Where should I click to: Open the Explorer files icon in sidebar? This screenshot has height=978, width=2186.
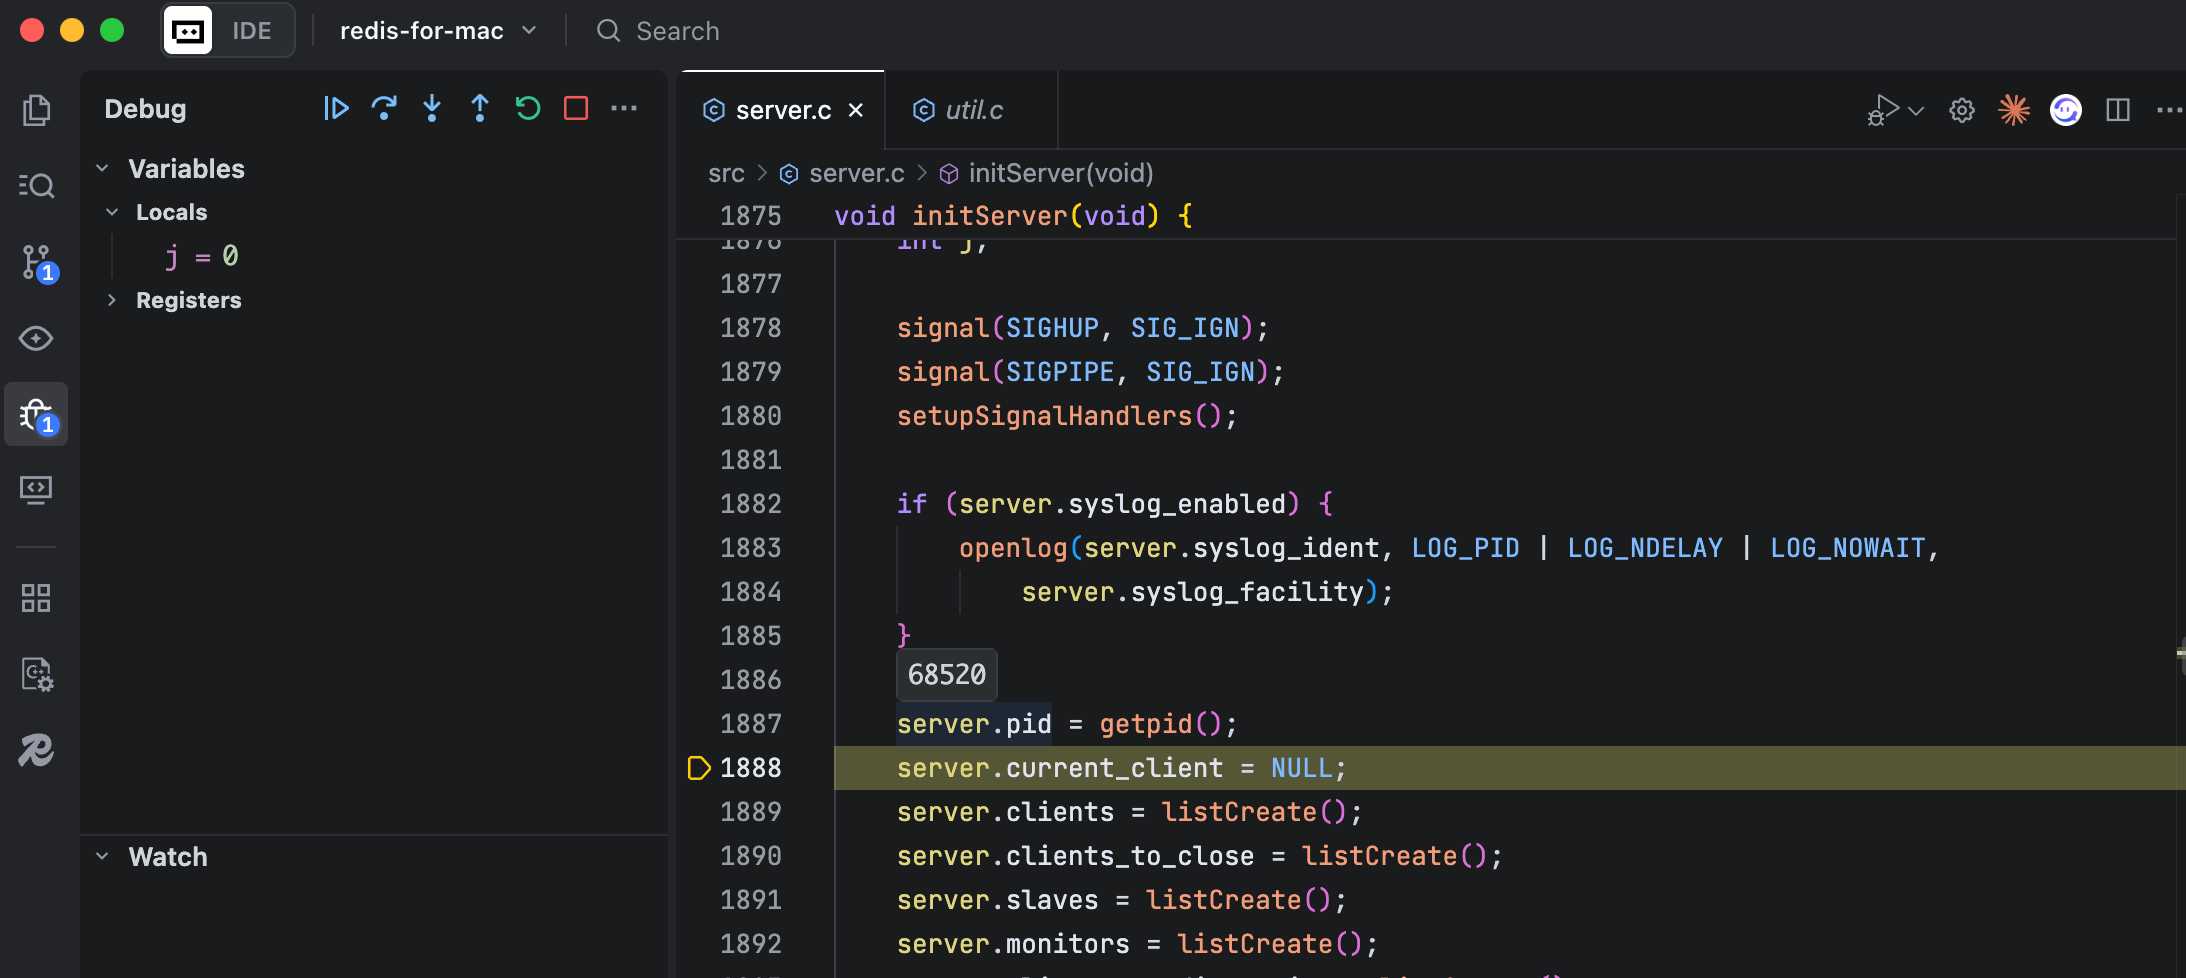click(37, 110)
